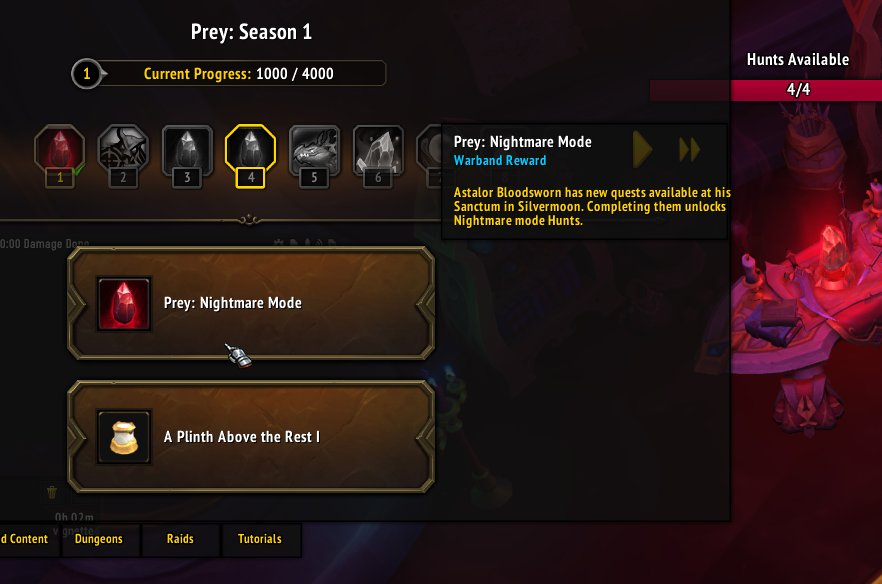Click the trash can icon at bottom left
Screen dimensions: 882x584
tap(52, 493)
